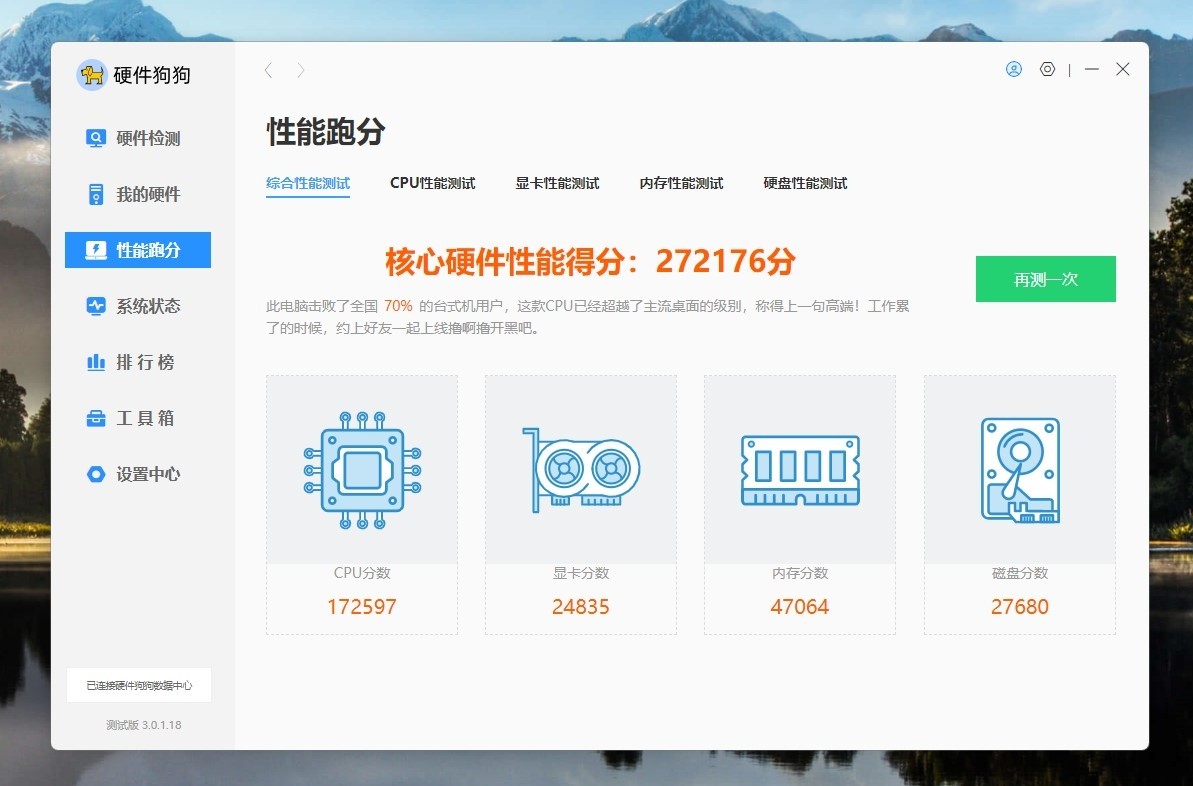This screenshot has width=1193, height=786.
Task: Open 设置中心 settings center
Action: point(135,474)
